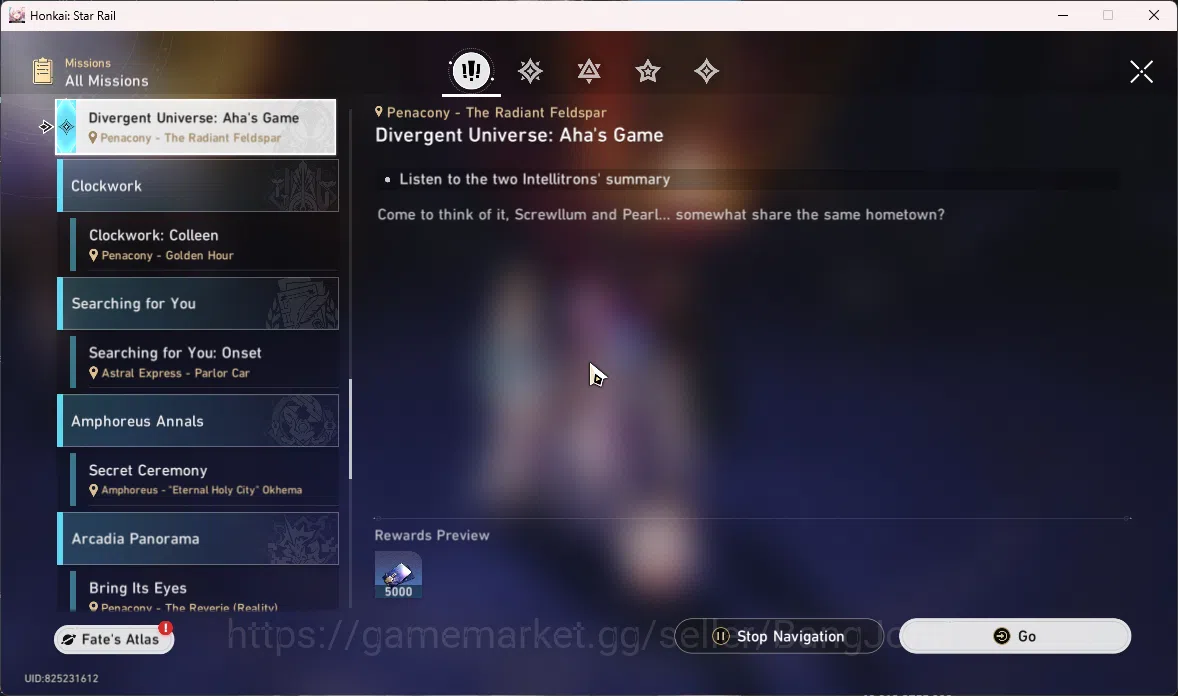Switch to the four-point diamond category icon
Screen dimensions: 1178x696
pyautogui.click(x=706, y=71)
